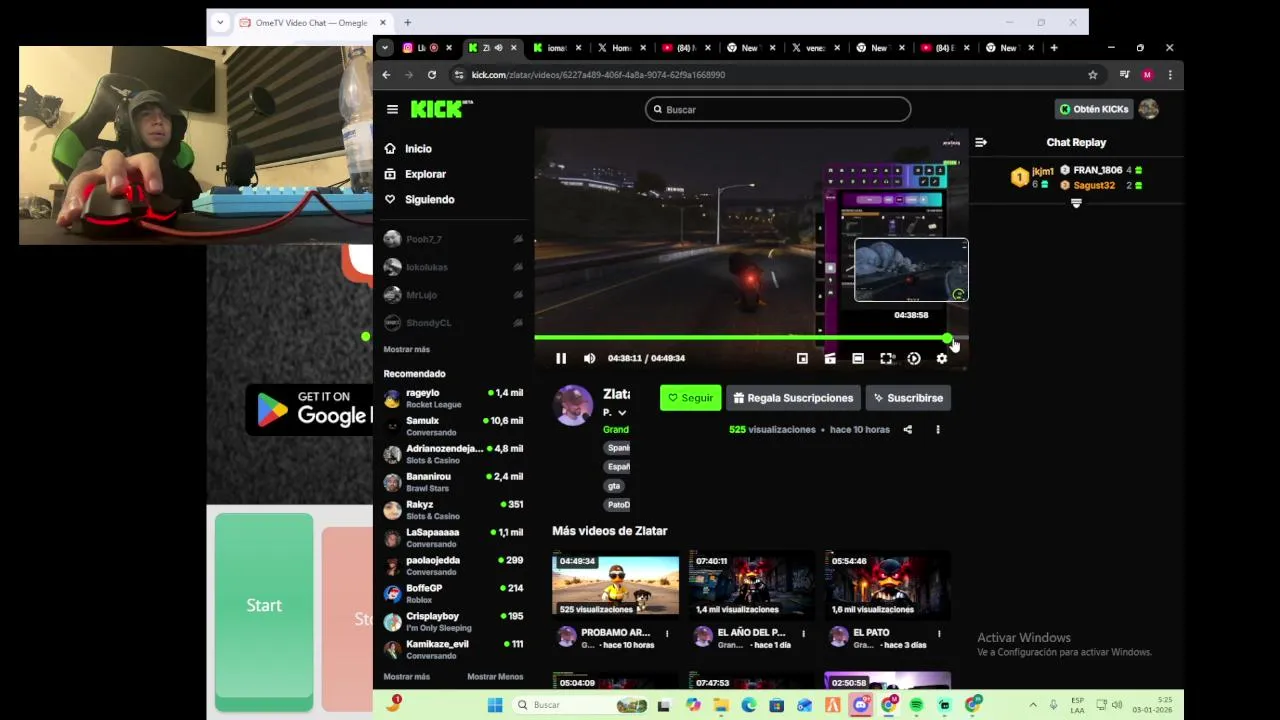Open the Kick hamburger sidebar menu
This screenshot has height=720, width=1280.
click(392, 109)
